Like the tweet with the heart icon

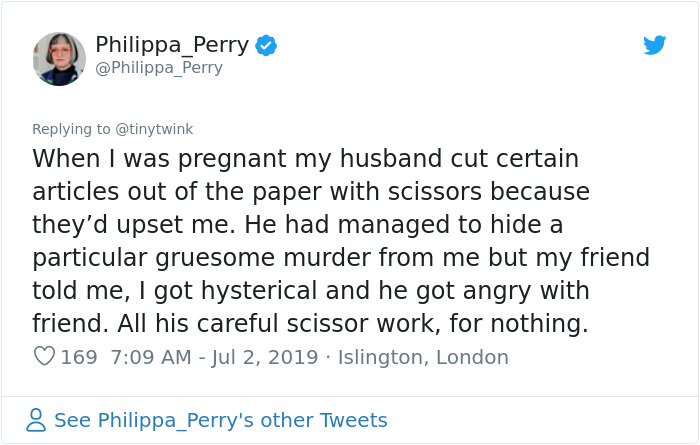click(43, 357)
